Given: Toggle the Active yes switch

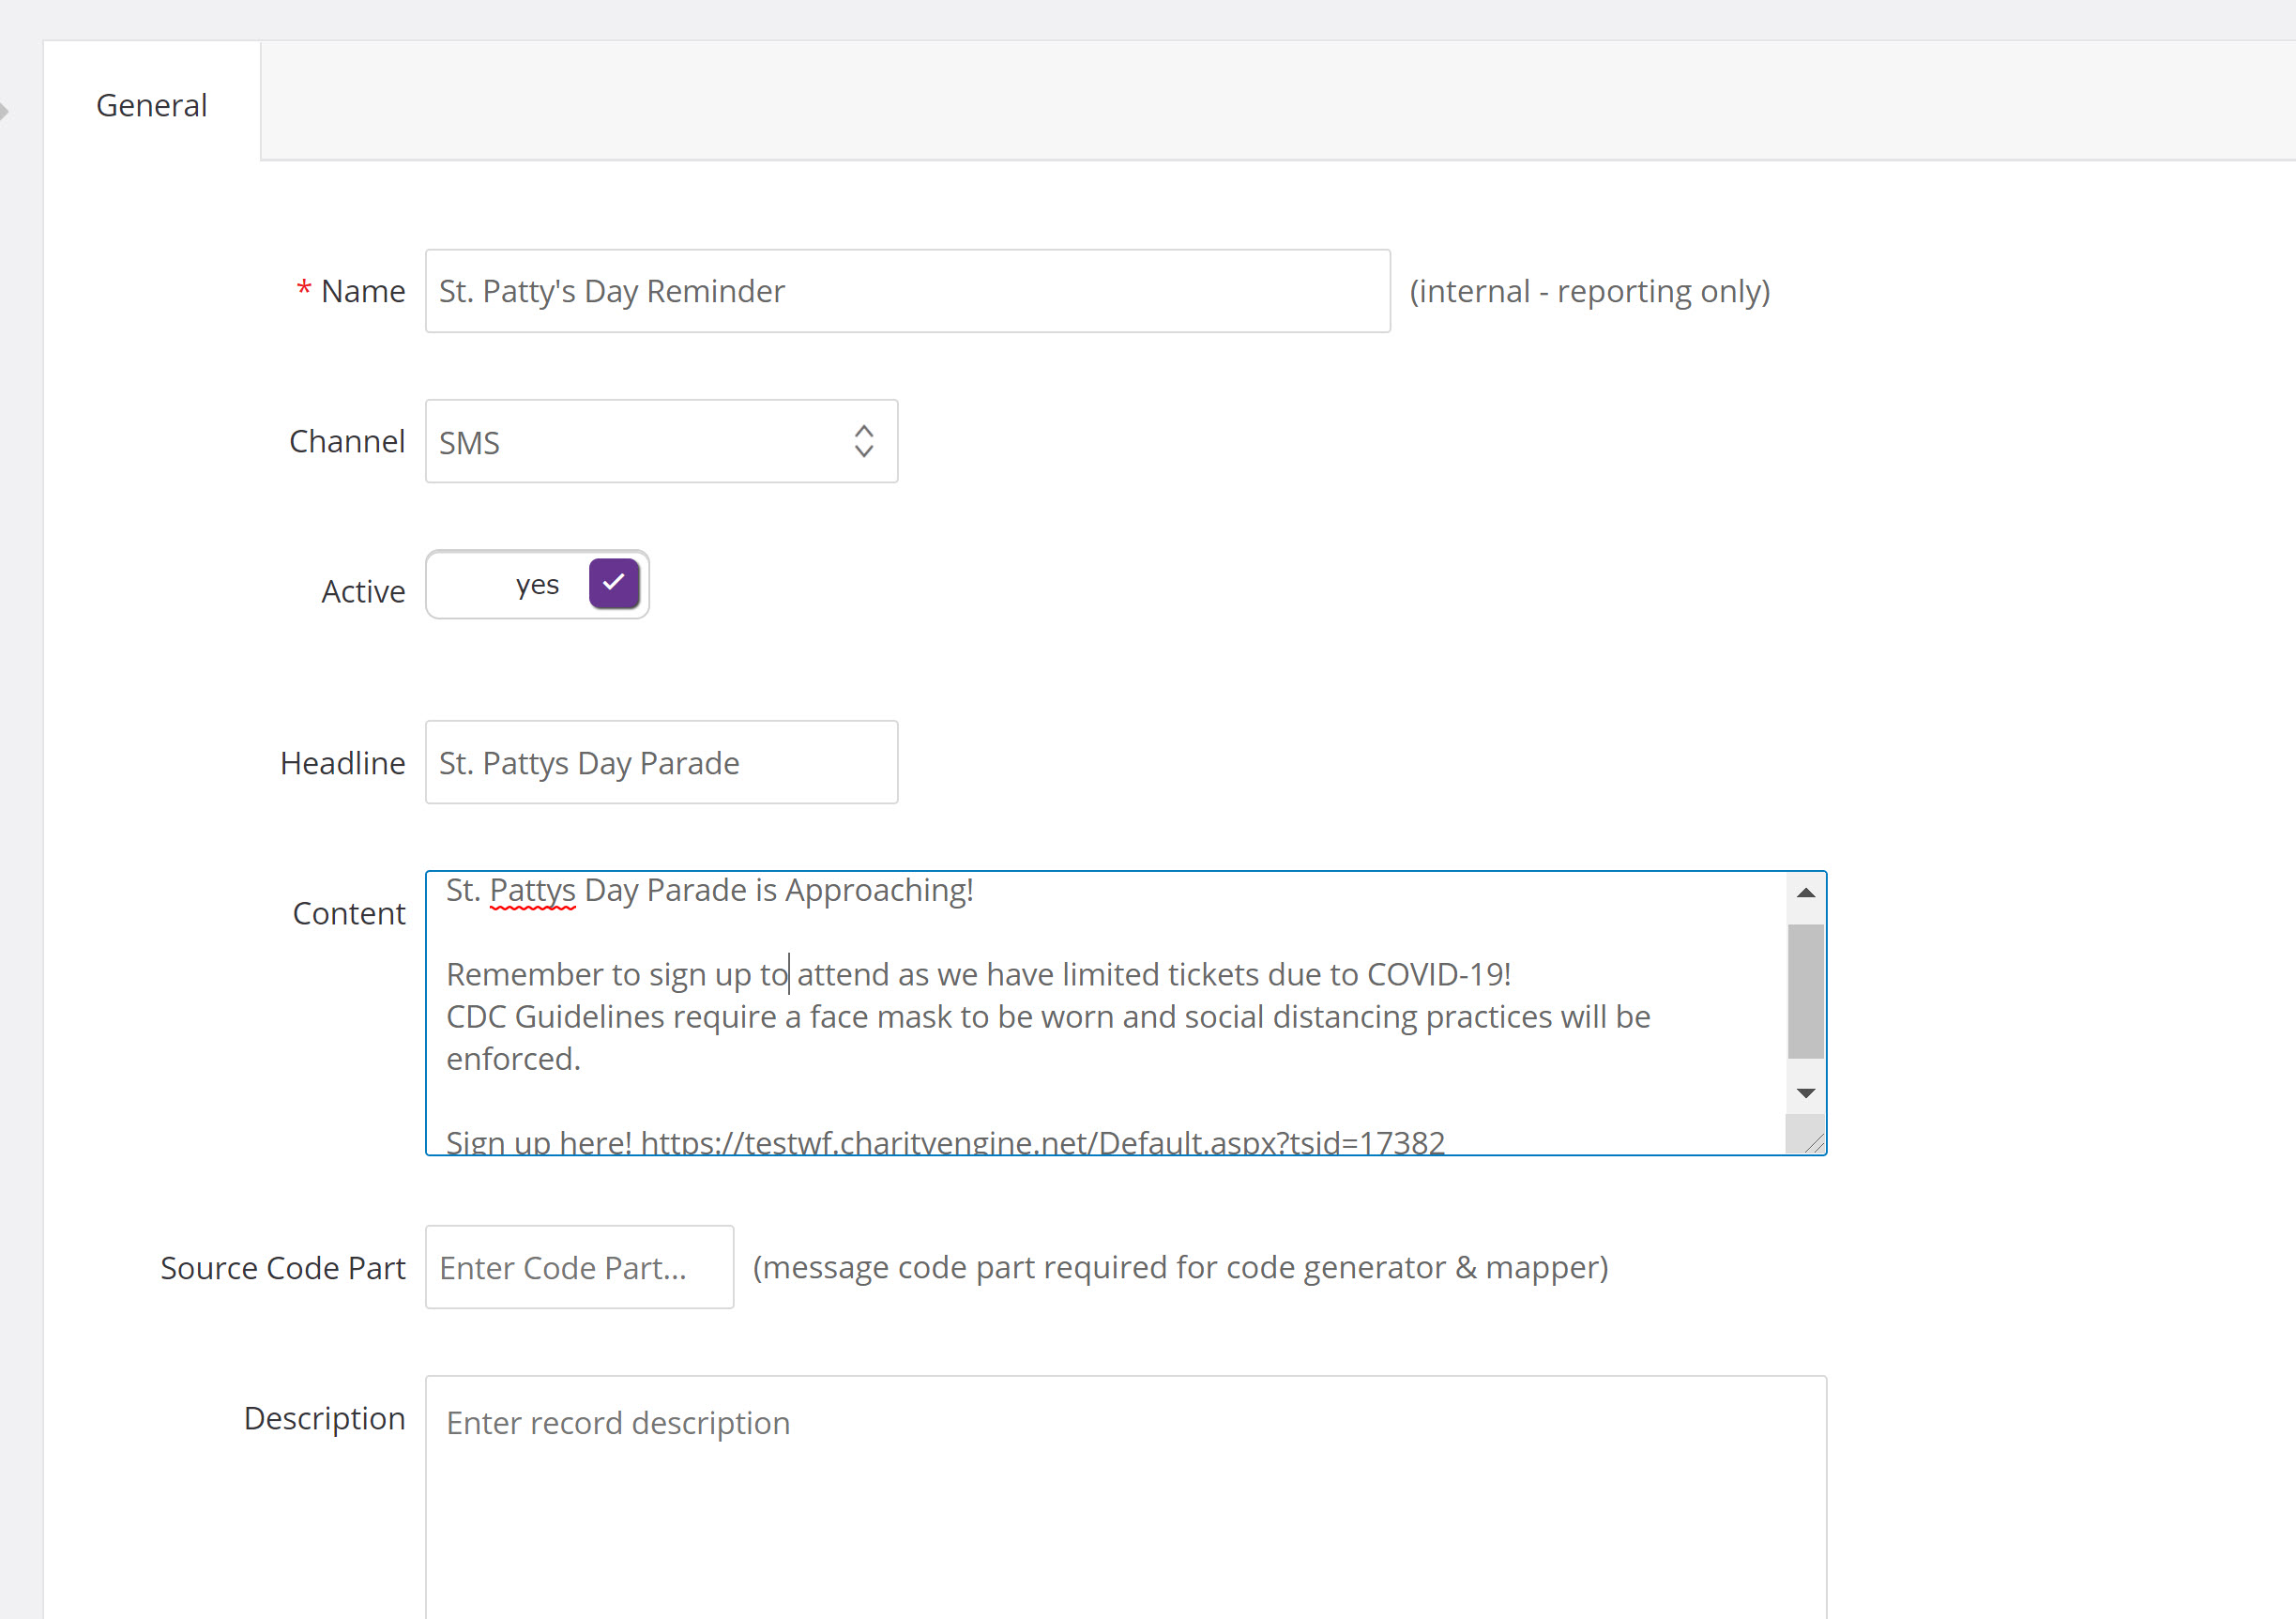Looking at the screenshot, I should [x=537, y=585].
